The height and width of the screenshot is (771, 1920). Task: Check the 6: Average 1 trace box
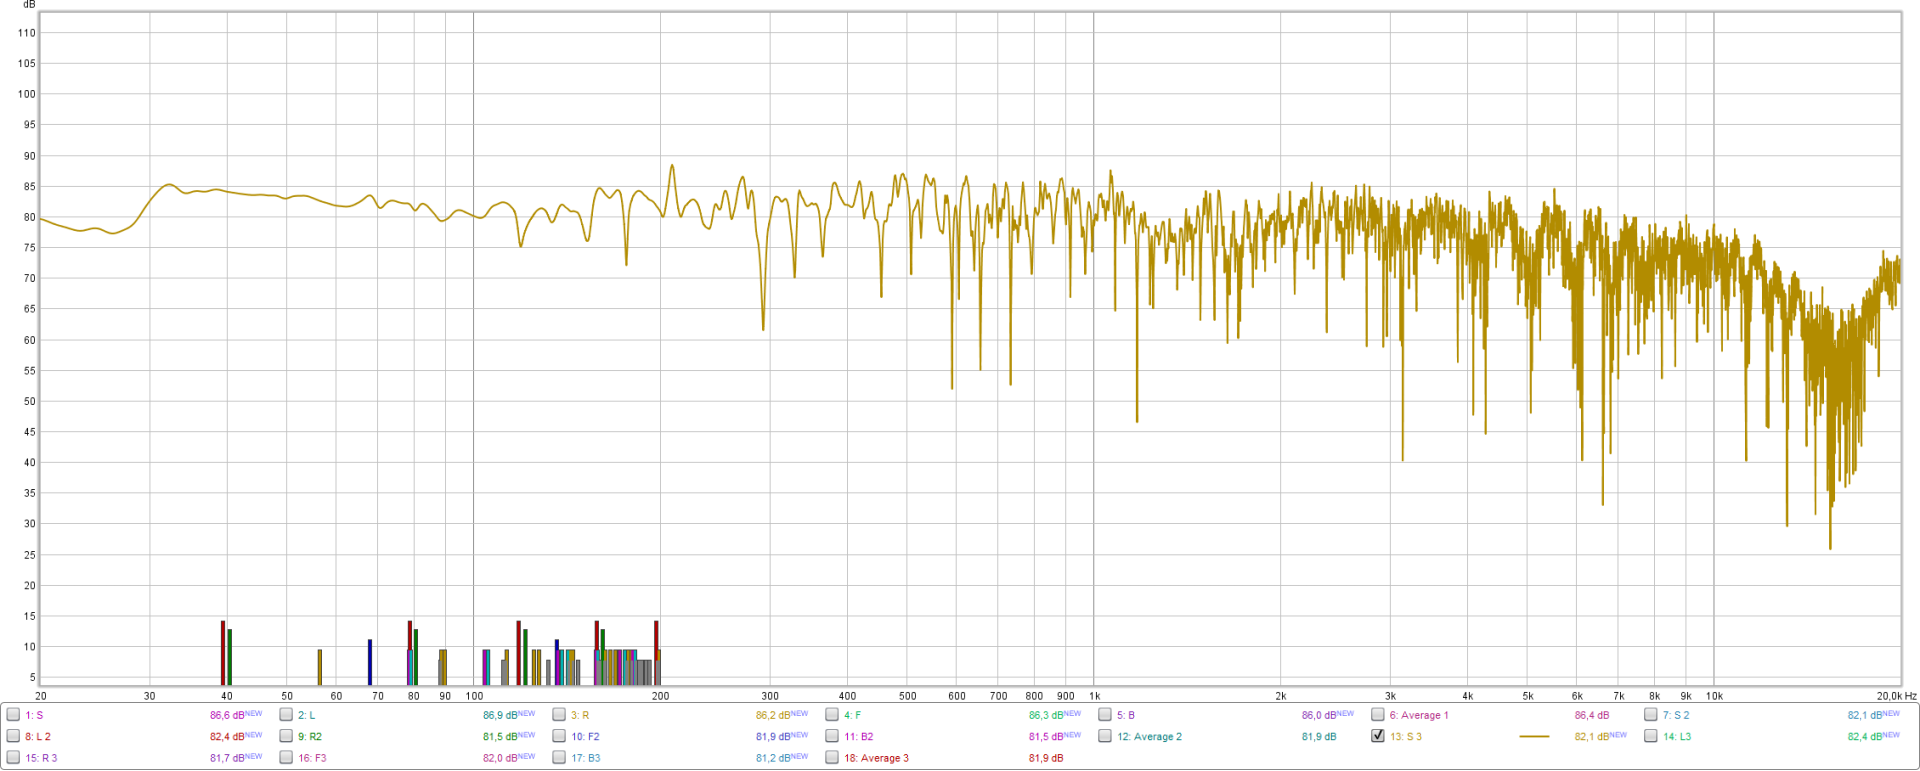click(x=1378, y=715)
